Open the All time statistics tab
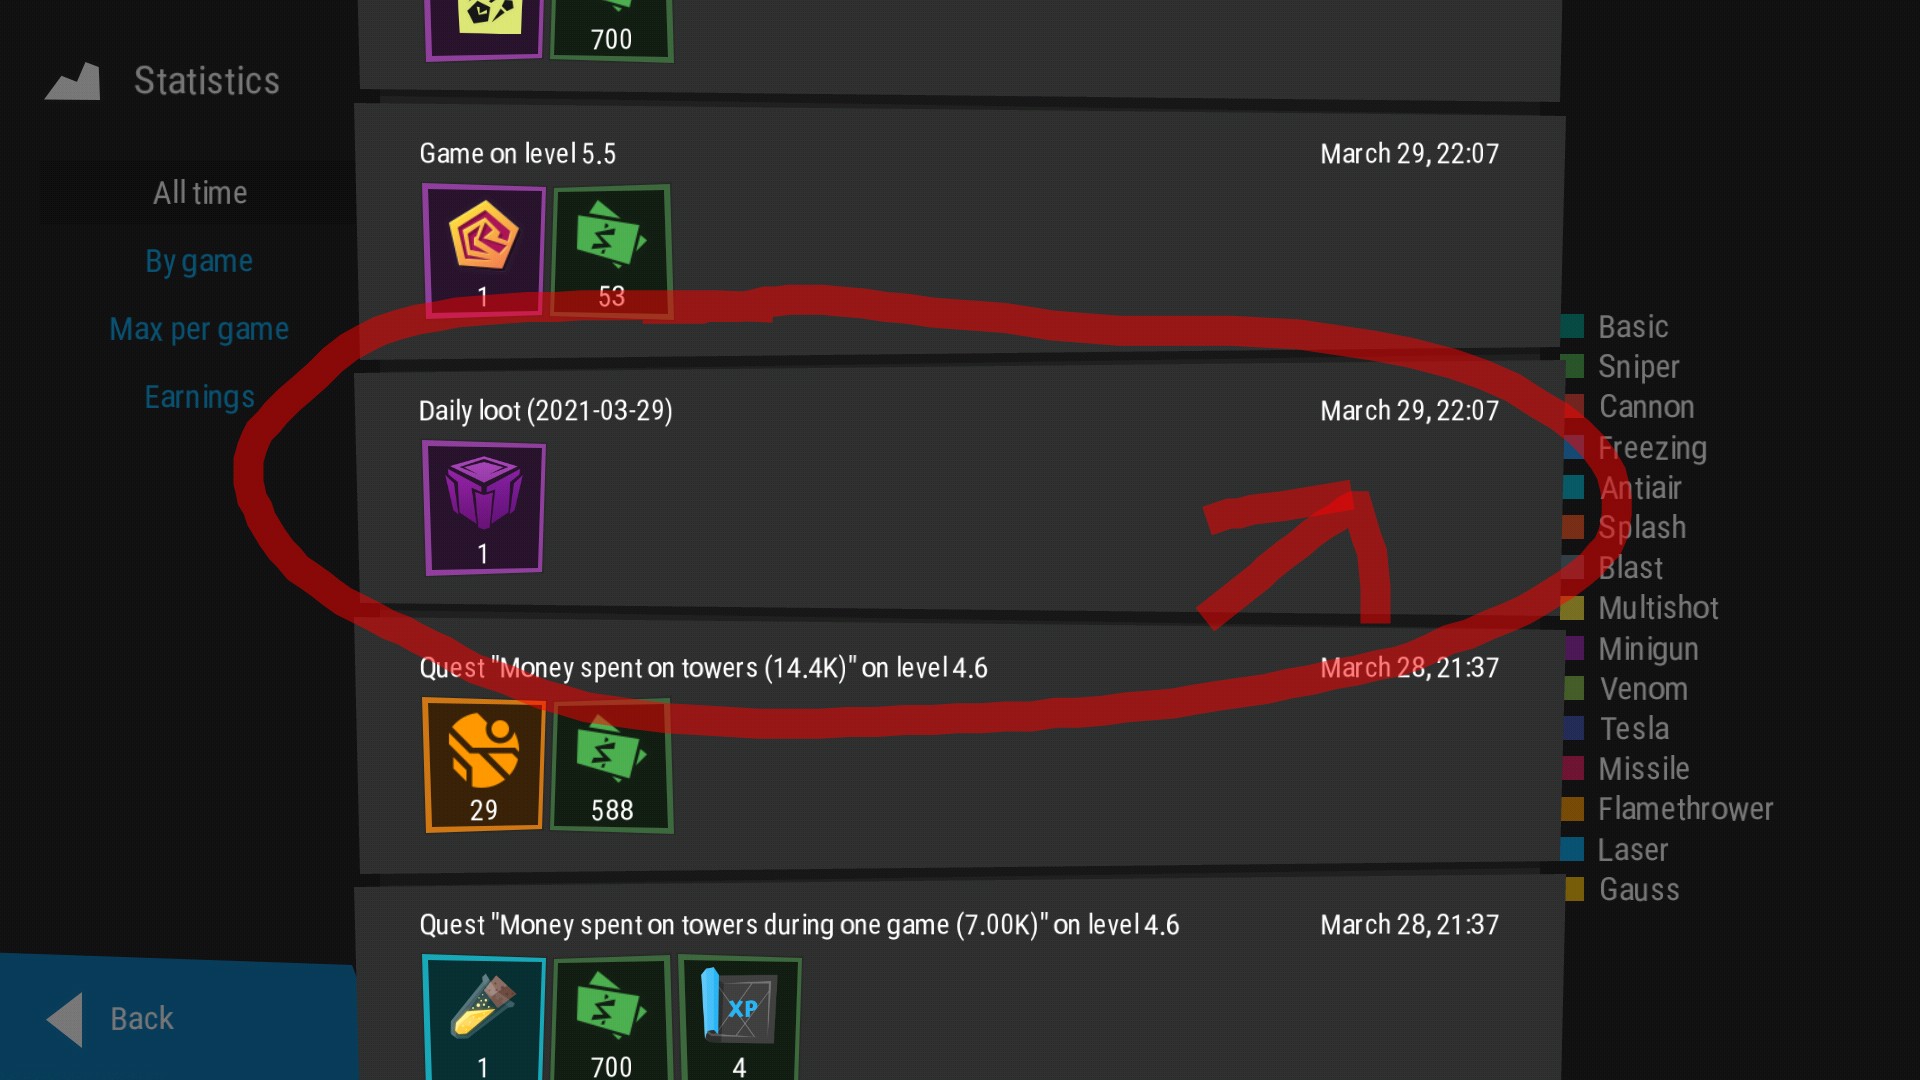Screen dimensions: 1920x1080 [x=199, y=192]
